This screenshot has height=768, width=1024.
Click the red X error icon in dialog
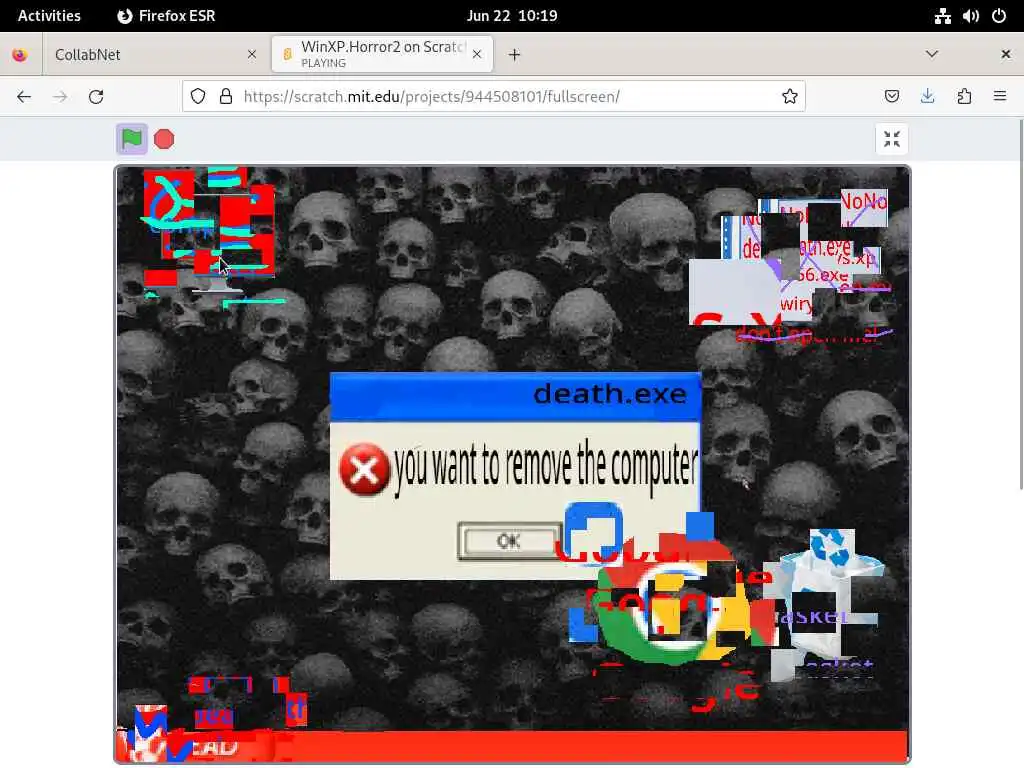pyautogui.click(x=364, y=469)
